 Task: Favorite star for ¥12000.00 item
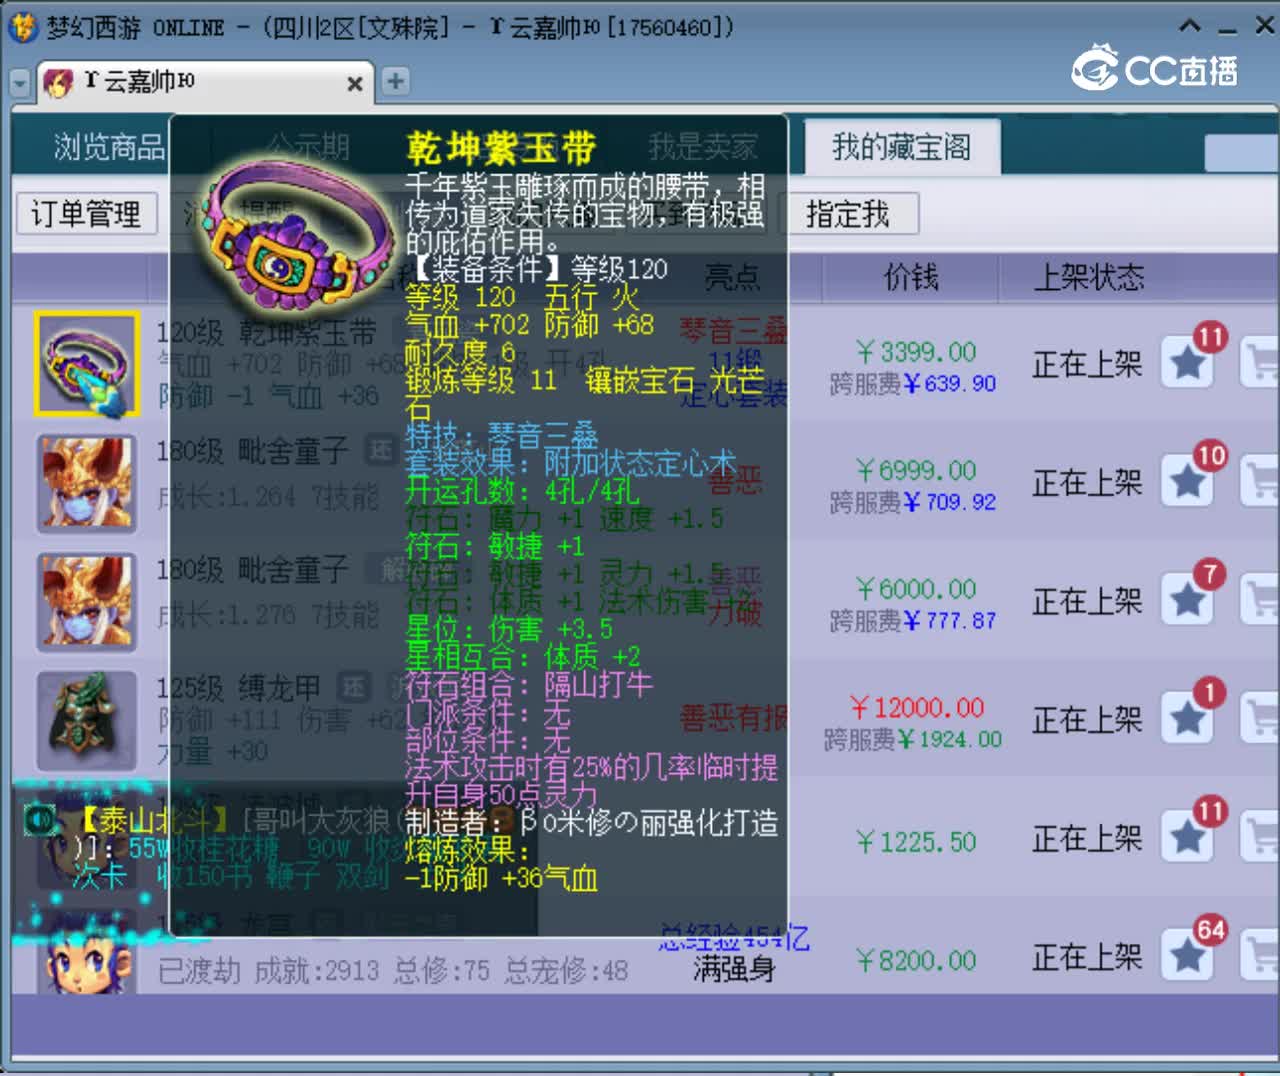(1188, 718)
